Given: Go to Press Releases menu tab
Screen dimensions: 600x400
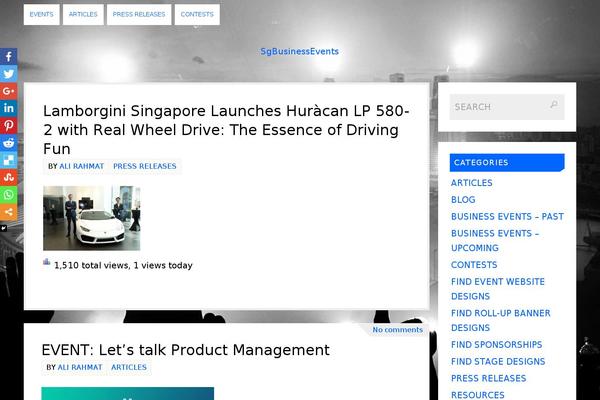Looking at the screenshot, I should 139,15.
